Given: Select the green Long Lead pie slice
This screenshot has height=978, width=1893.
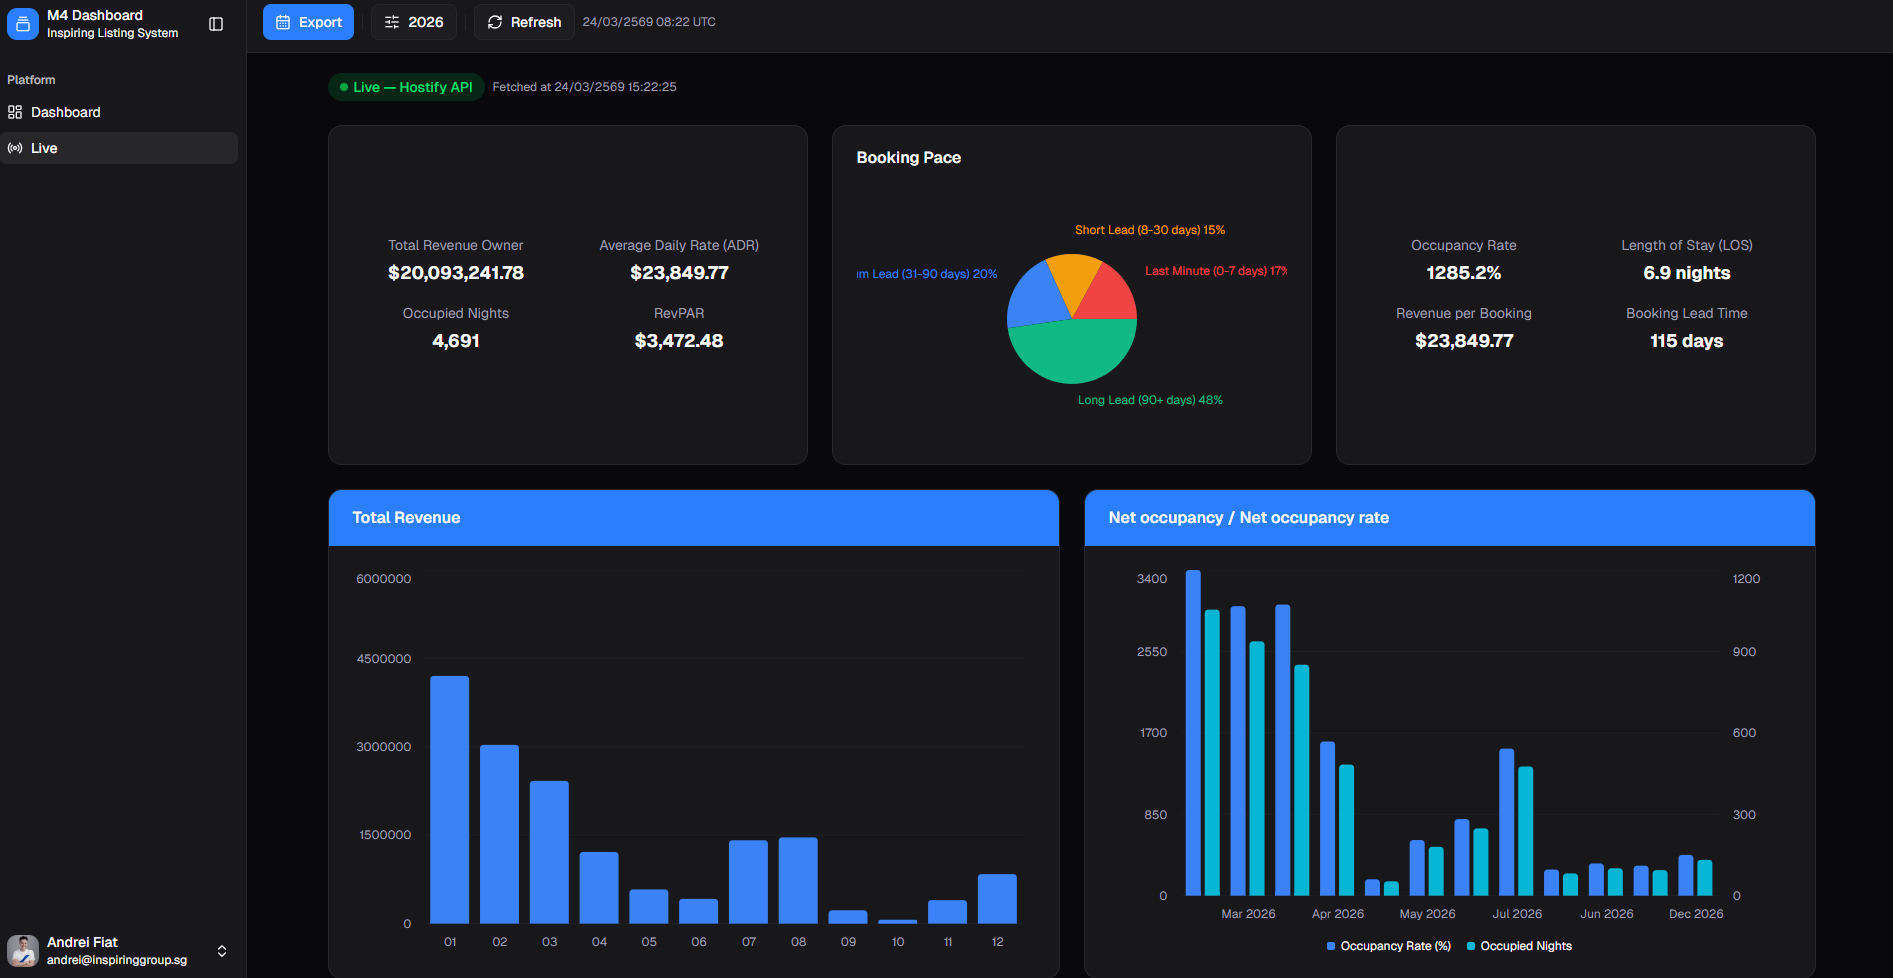Looking at the screenshot, I should point(1072,353).
